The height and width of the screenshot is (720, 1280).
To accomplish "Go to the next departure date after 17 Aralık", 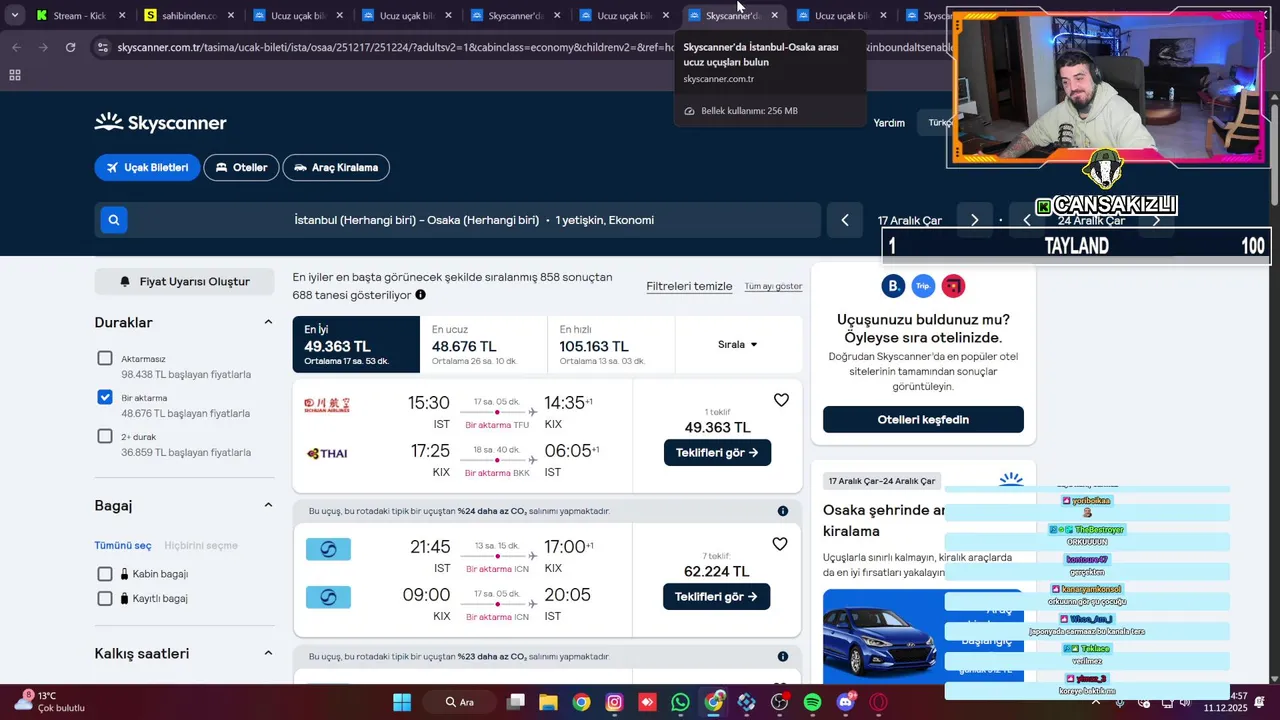I will point(975,220).
